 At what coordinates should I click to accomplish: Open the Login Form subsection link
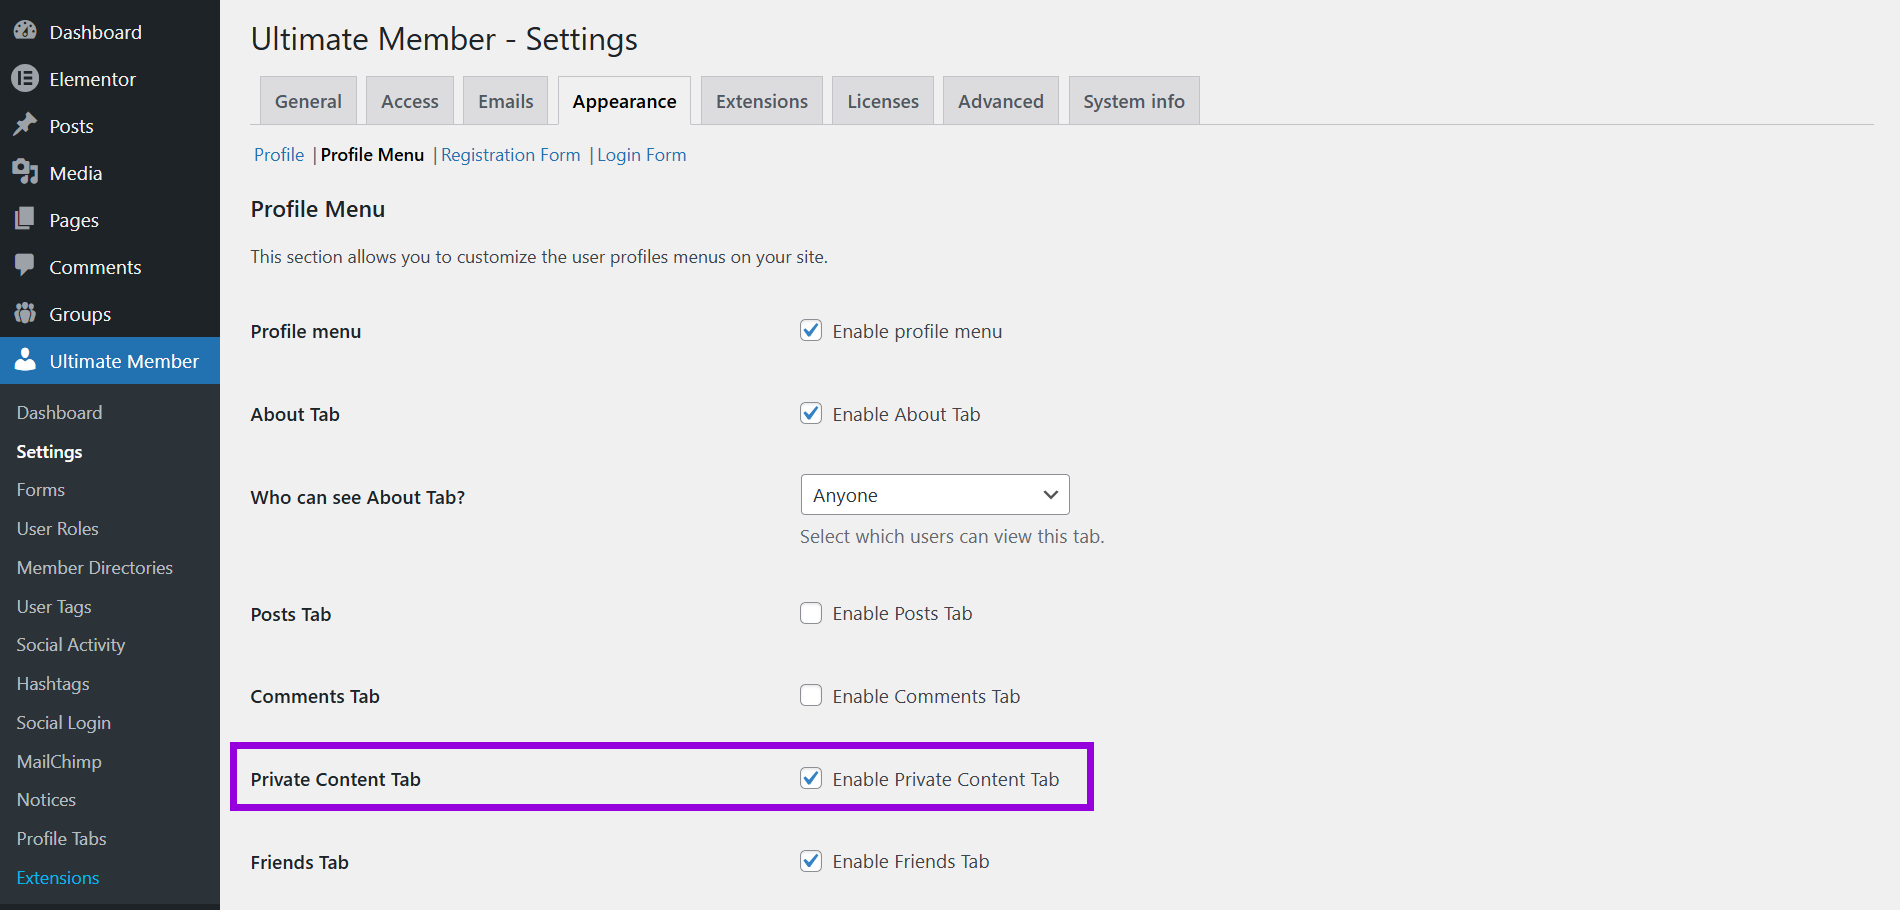(642, 155)
